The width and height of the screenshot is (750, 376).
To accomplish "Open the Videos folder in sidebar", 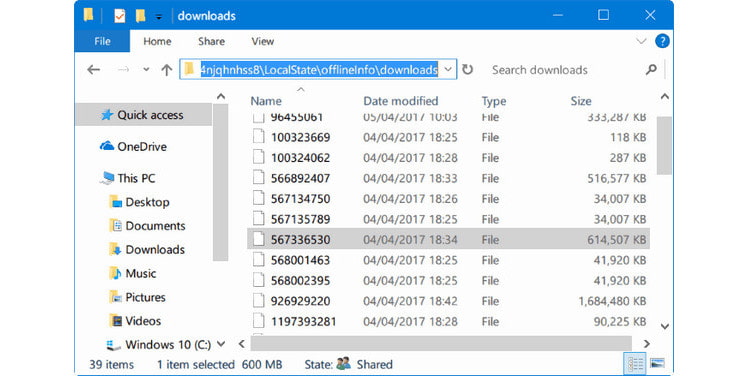I will click(143, 321).
